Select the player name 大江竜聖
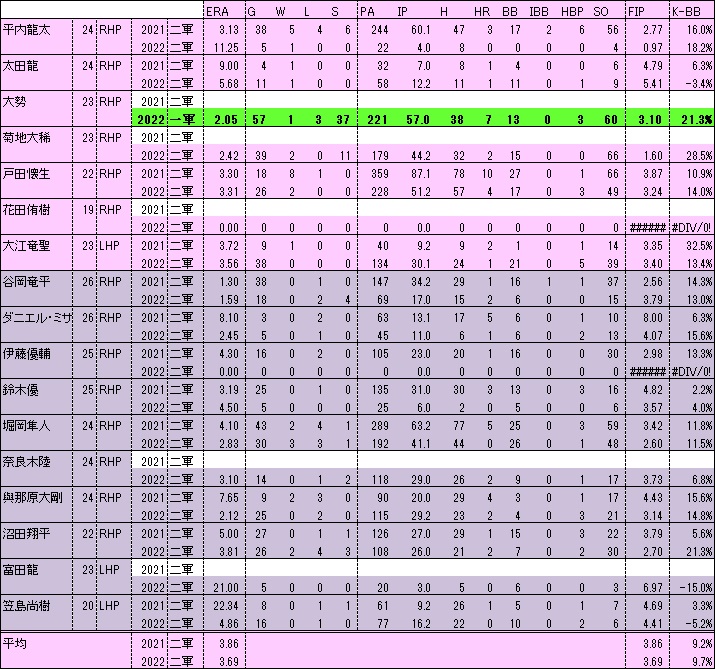This screenshot has width=715, height=669. coord(26,246)
